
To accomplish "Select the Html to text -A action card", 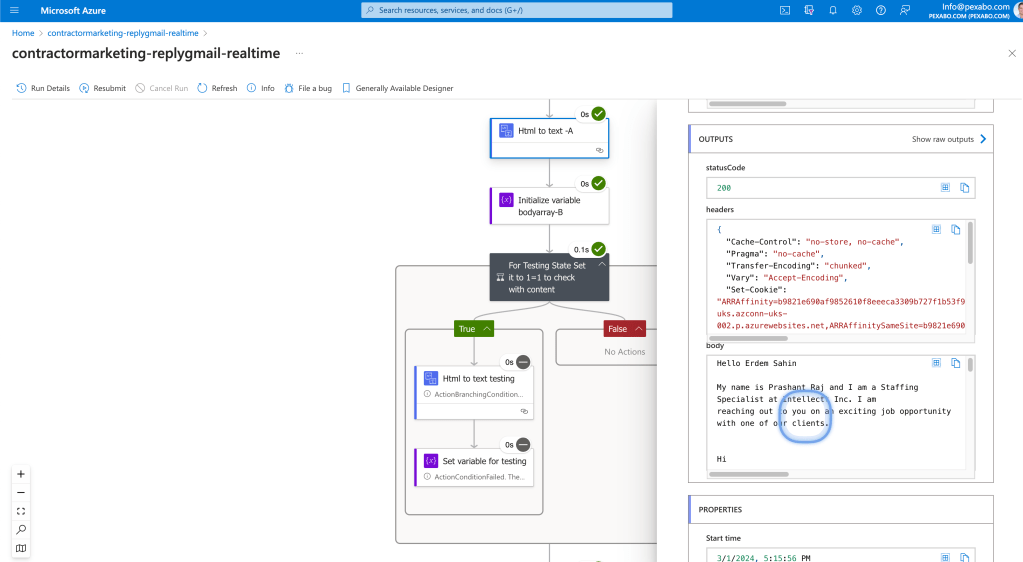I will (549, 138).
